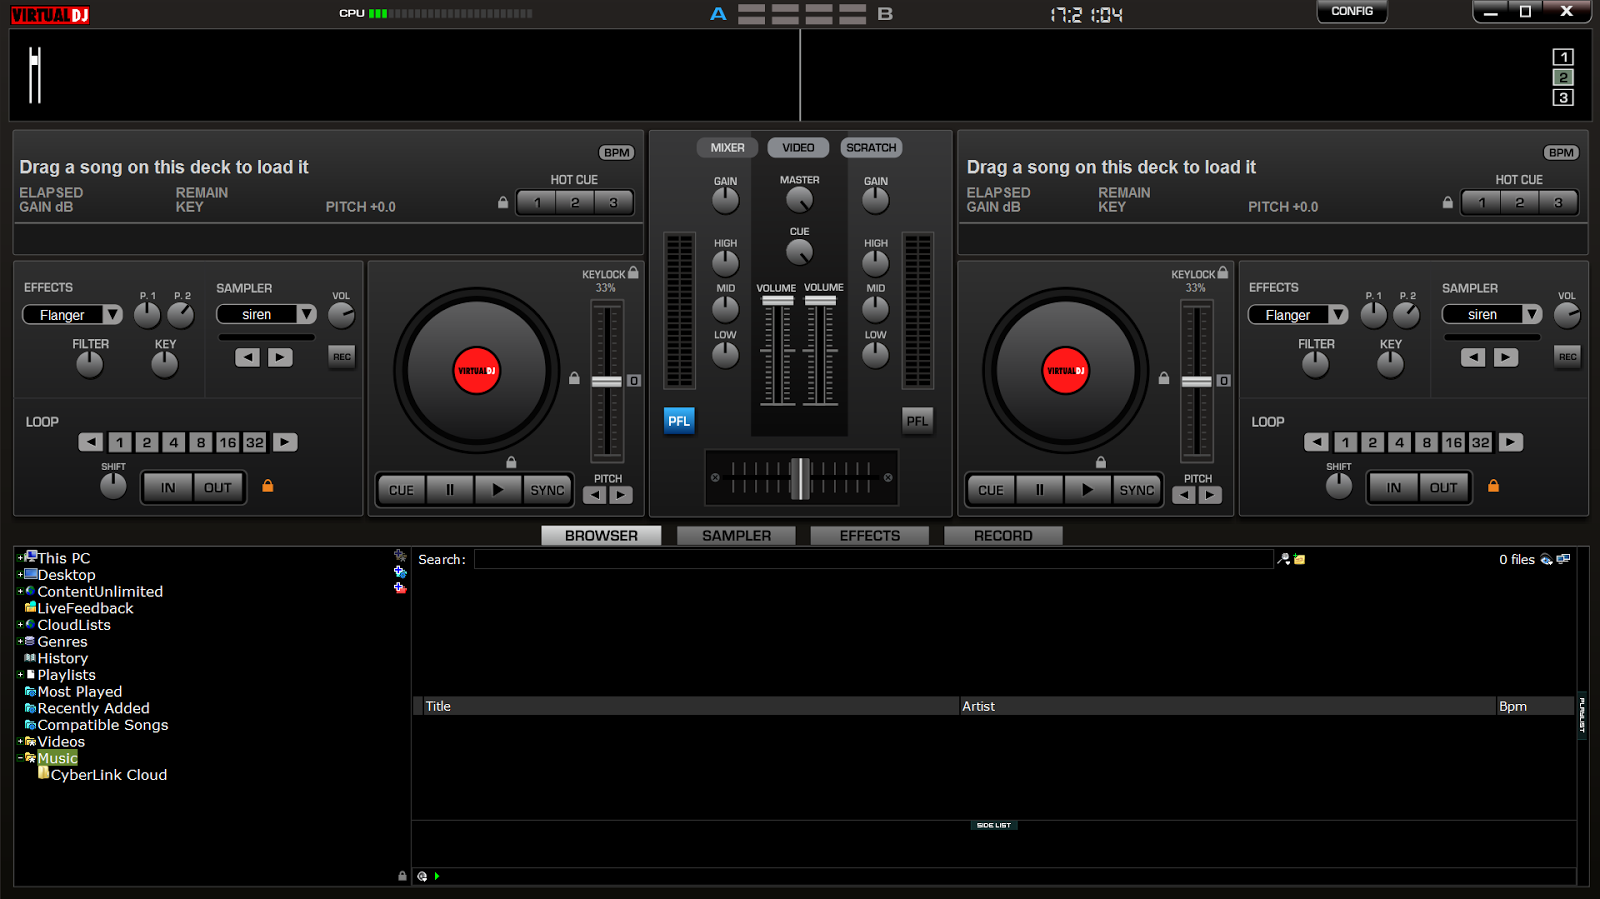Enable SYNC on right deck
This screenshot has height=899, width=1600.
click(x=1137, y=490)
